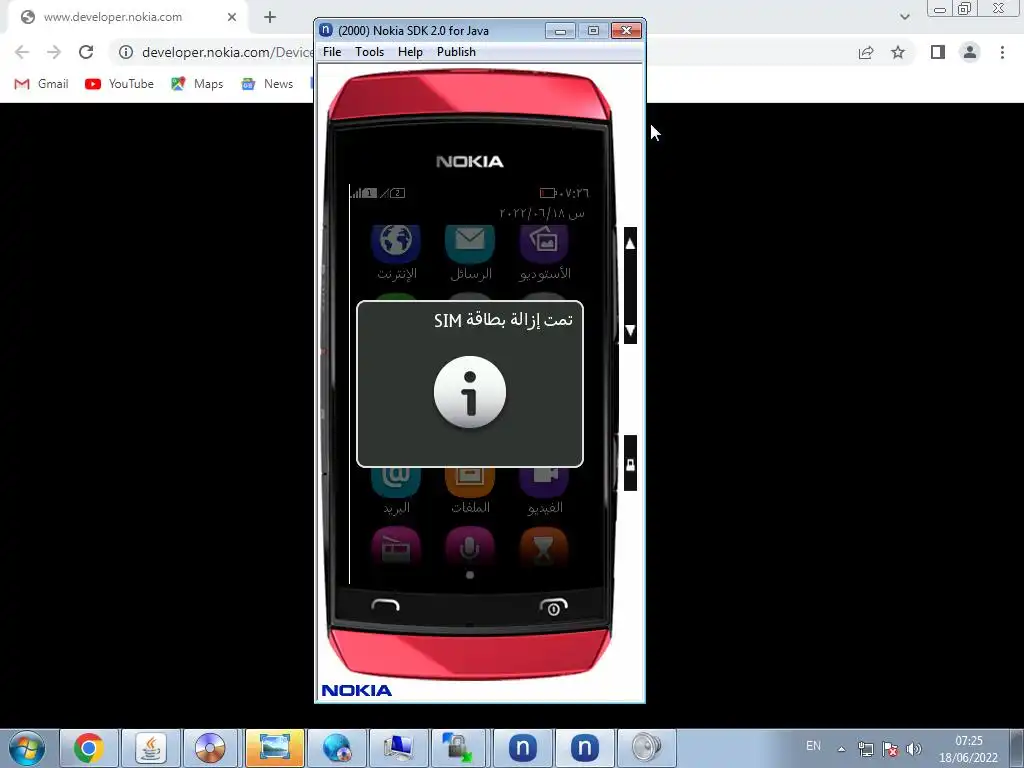
Task: Click the EN language indicator
Action: (x=813, y=746)
